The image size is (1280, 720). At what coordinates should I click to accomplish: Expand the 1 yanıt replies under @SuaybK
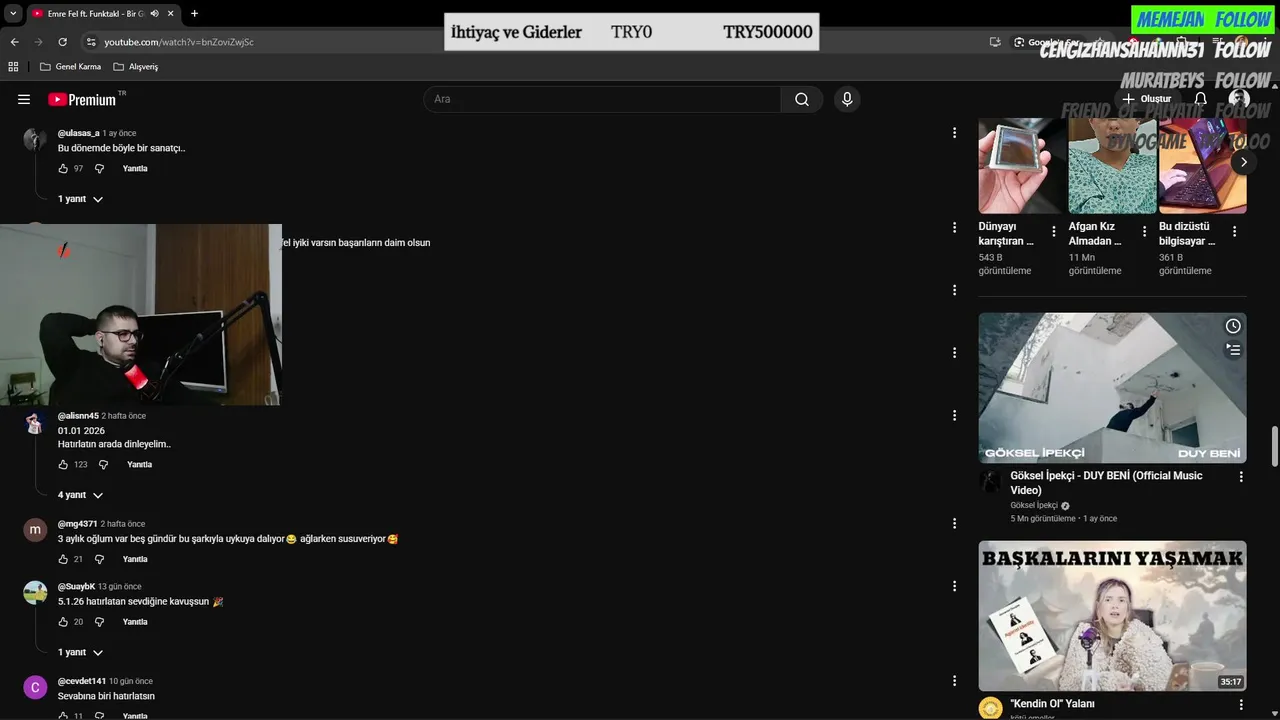click(80, 652)
